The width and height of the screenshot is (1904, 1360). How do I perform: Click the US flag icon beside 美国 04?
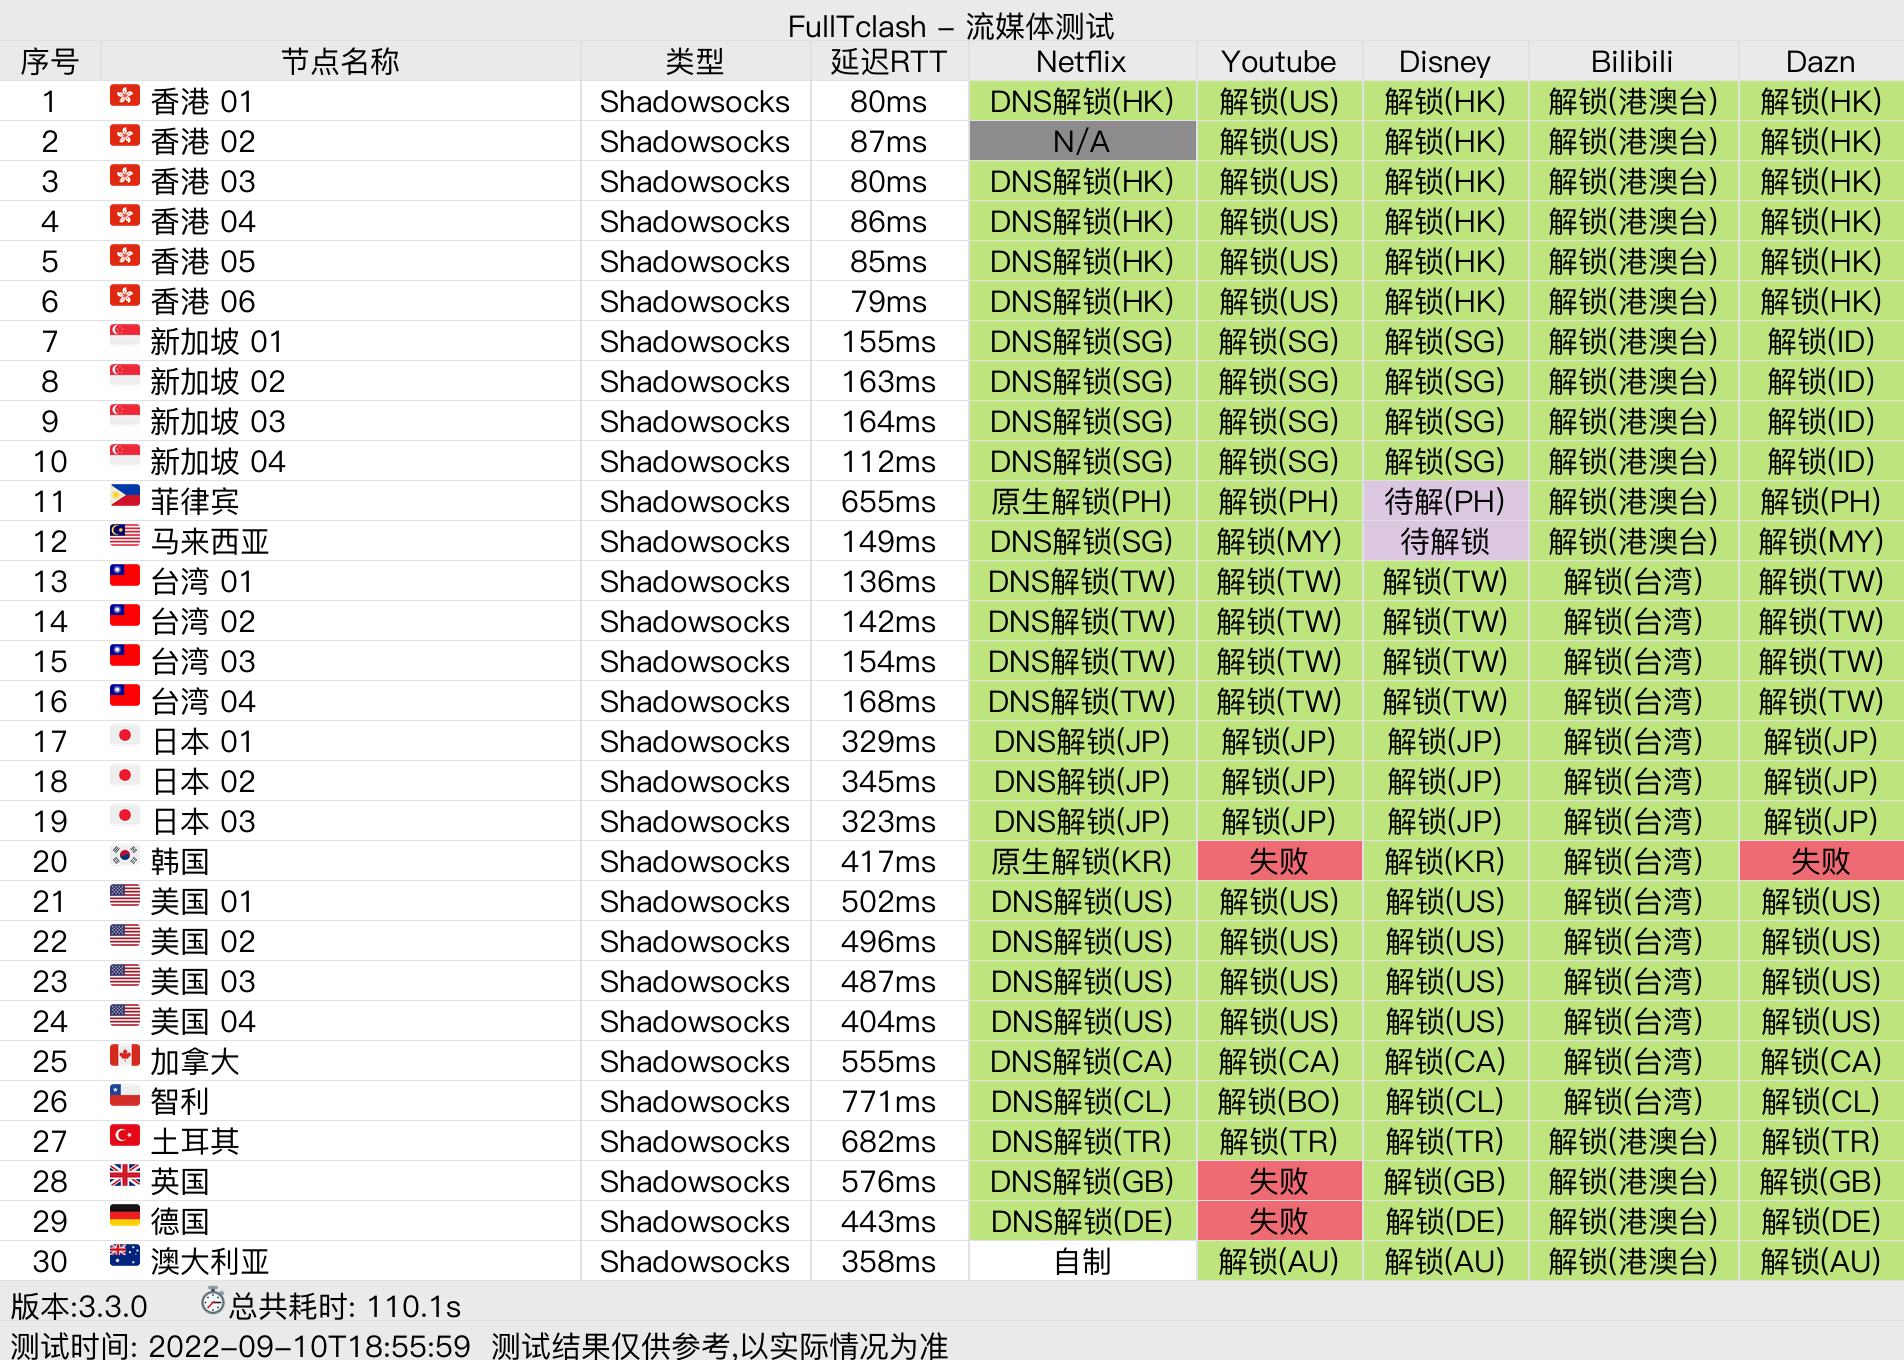(x=125, y=1016)
